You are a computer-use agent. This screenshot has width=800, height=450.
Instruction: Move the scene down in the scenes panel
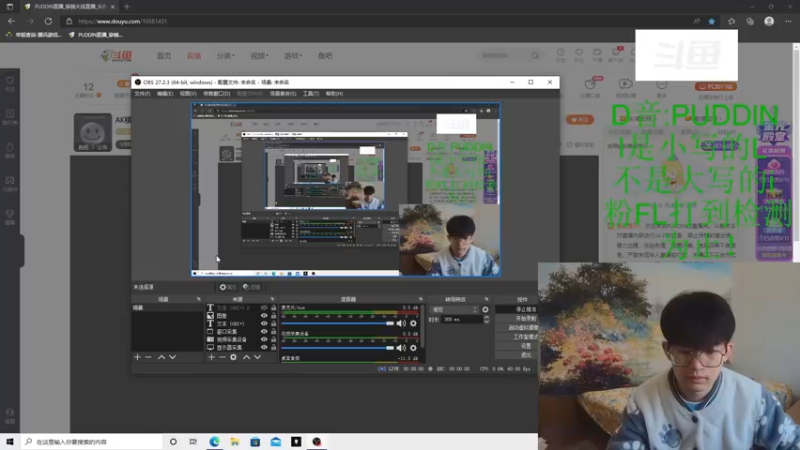coord(172,357)
